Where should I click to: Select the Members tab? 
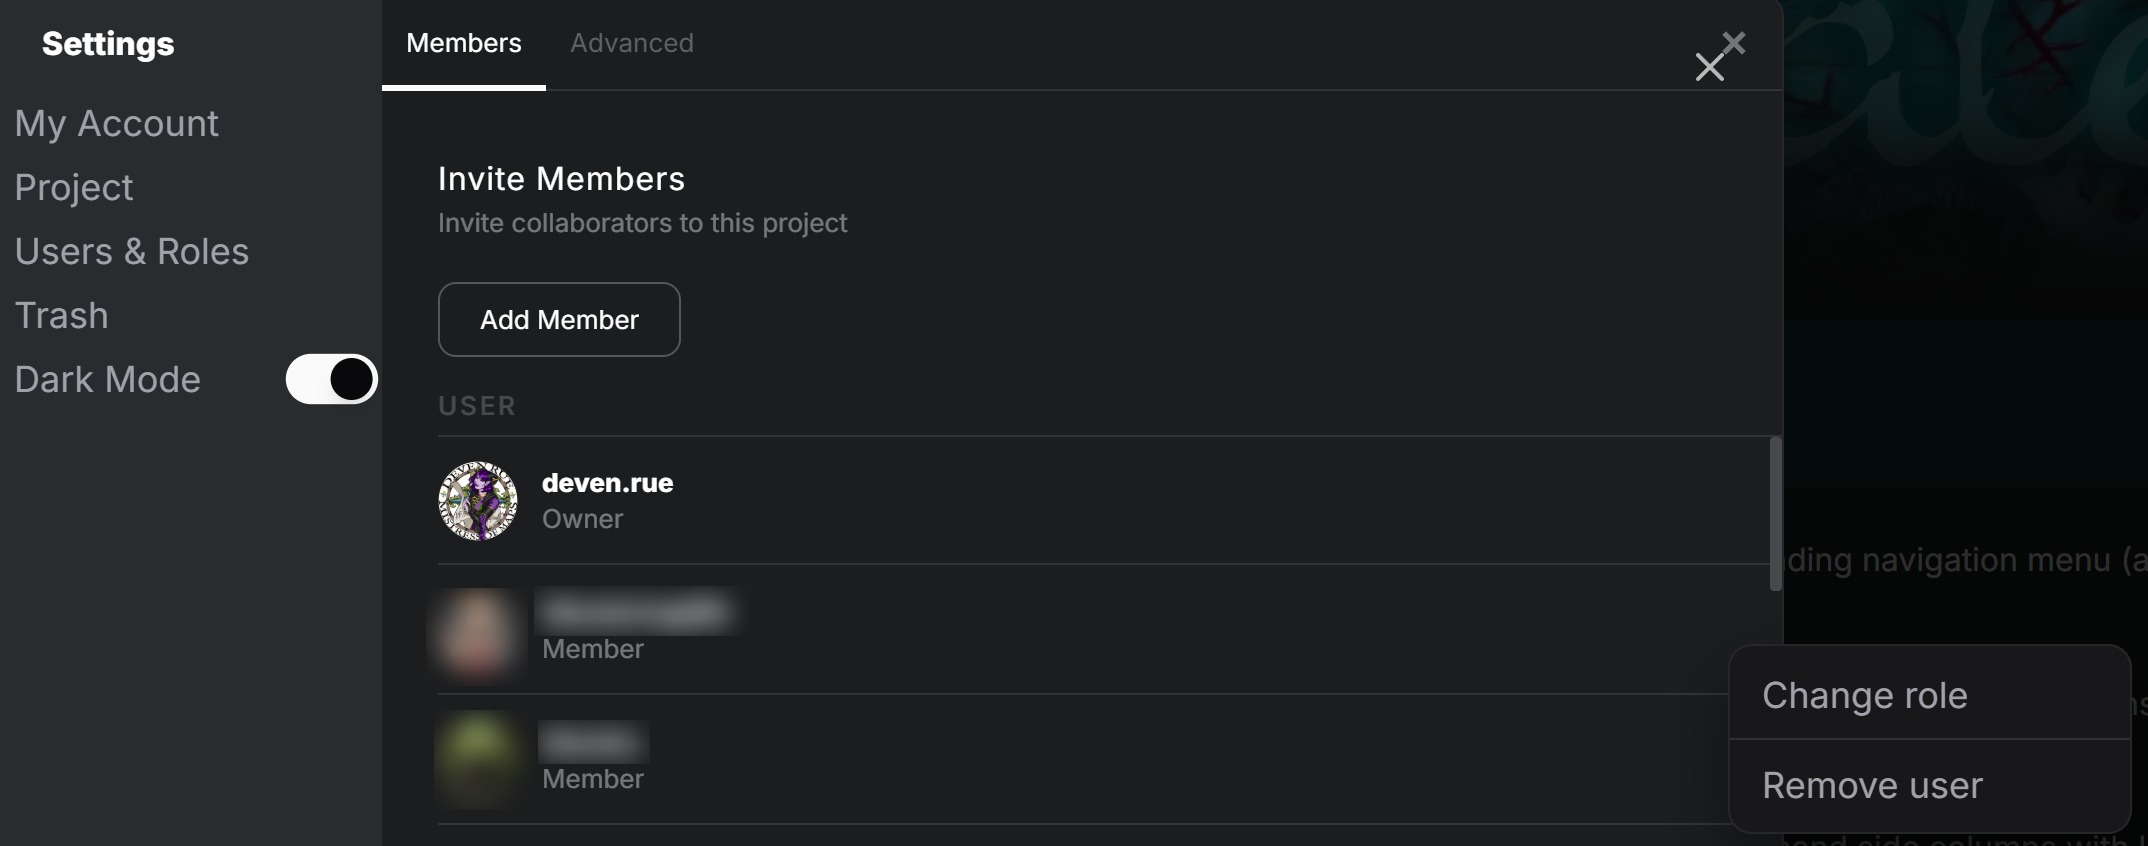click(463, 43)
